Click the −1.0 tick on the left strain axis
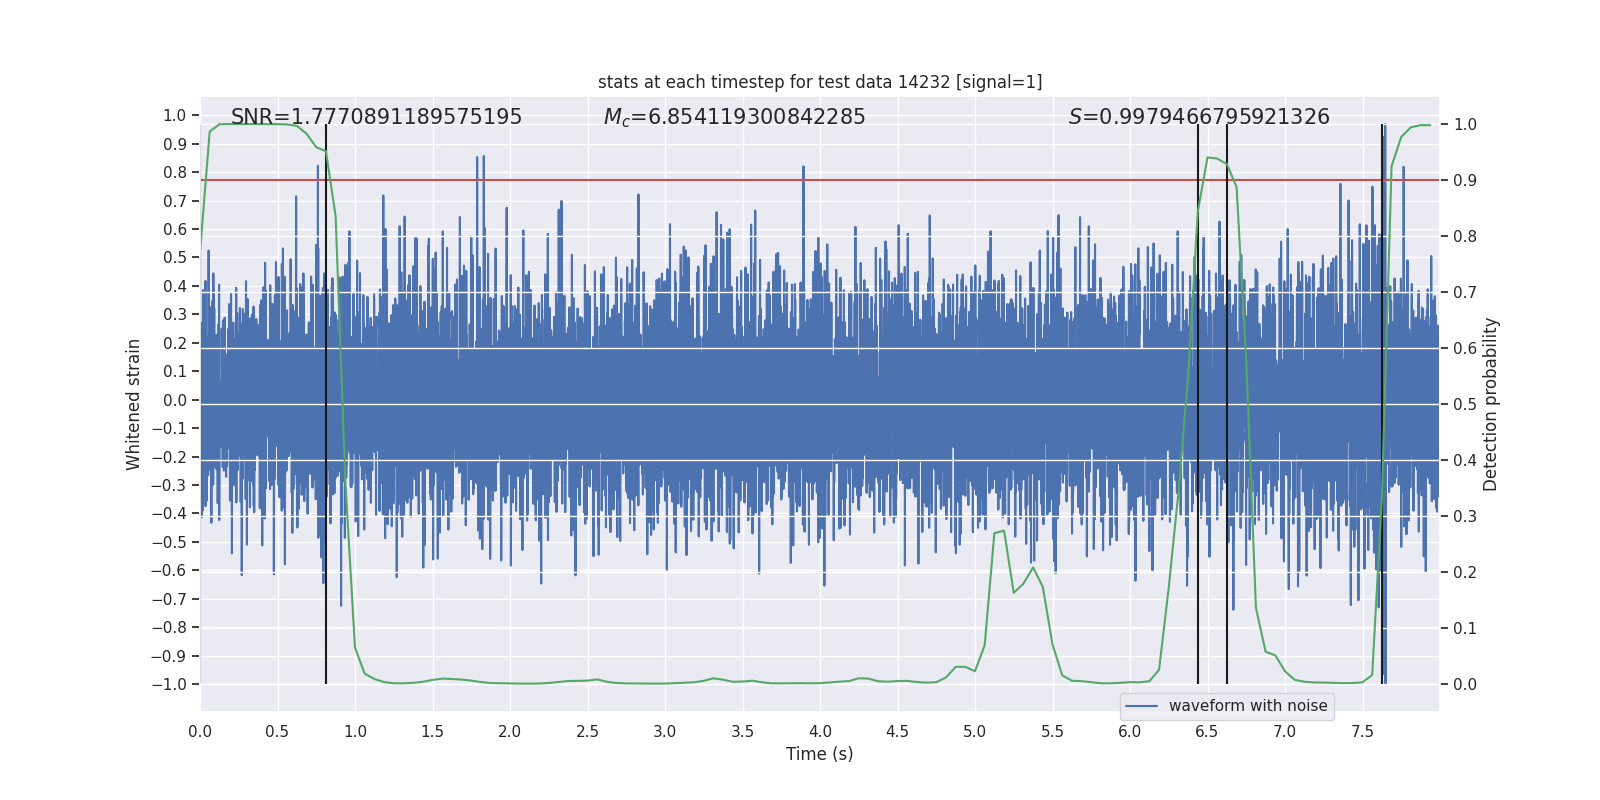 (168, 684)
